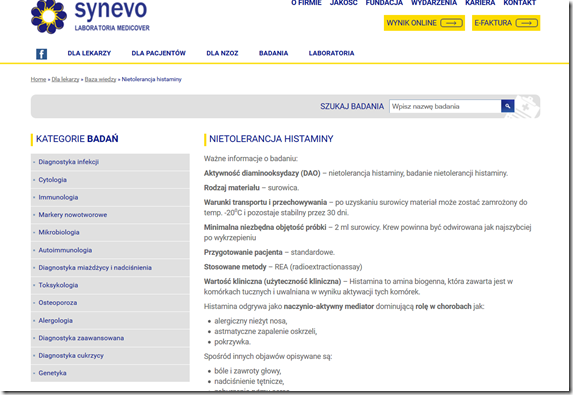Click the magnifier search button
Viewport: 573px width, 395px height.
coord(508,106)
